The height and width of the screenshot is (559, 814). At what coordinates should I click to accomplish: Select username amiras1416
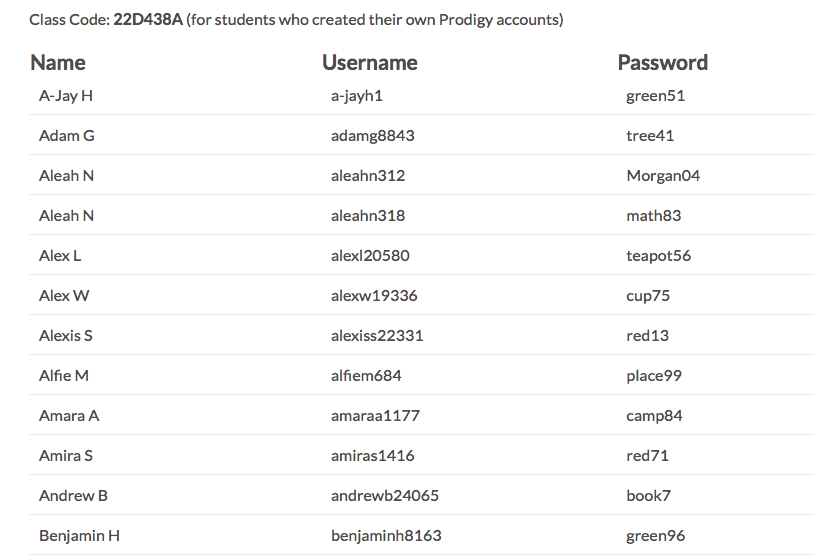point(372,456)
